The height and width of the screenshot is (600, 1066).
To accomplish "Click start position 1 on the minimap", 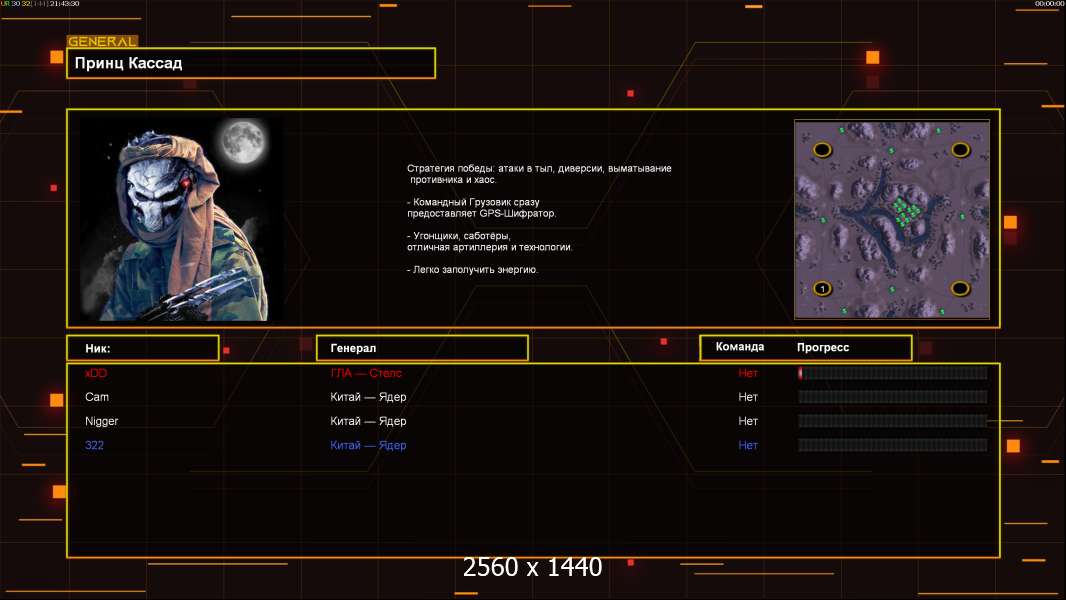I will pyautogui.click(x=822, y=289).
